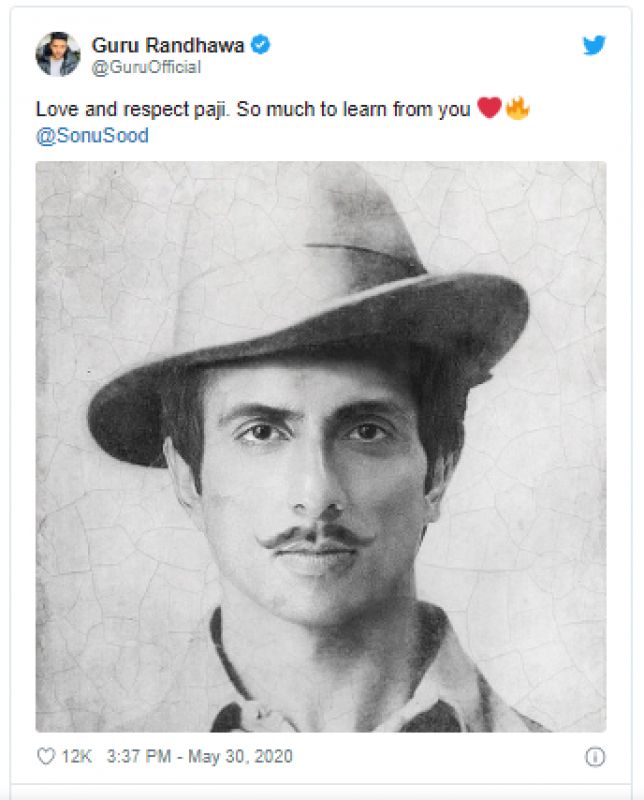Click the fire emoji in tweet
The height and width of the screenshot is (800, 644).
point(516,109)
